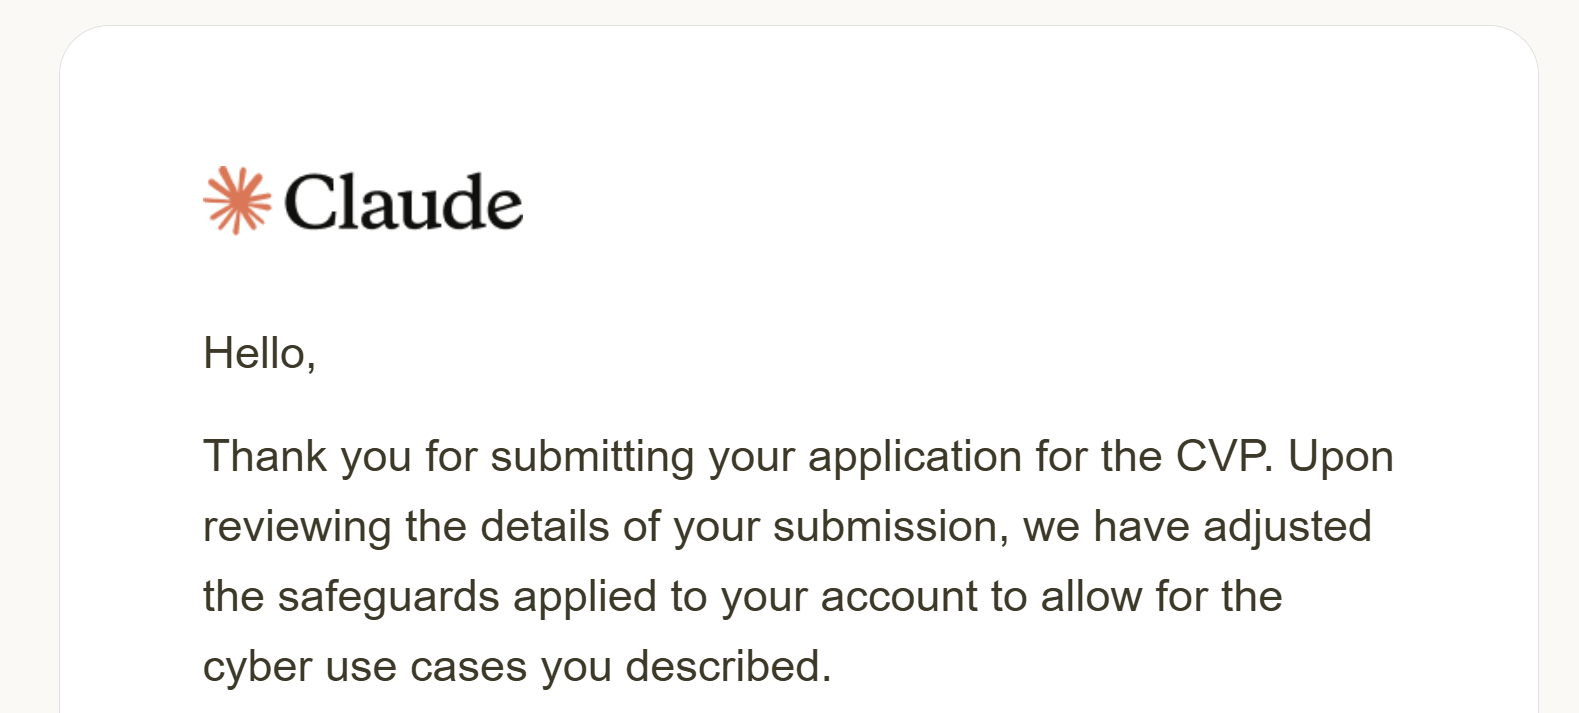This screenshot has height=713, width=1579.
Task: Click the word "adjusted" in the paragraph
Action: tap(1287, 527)
